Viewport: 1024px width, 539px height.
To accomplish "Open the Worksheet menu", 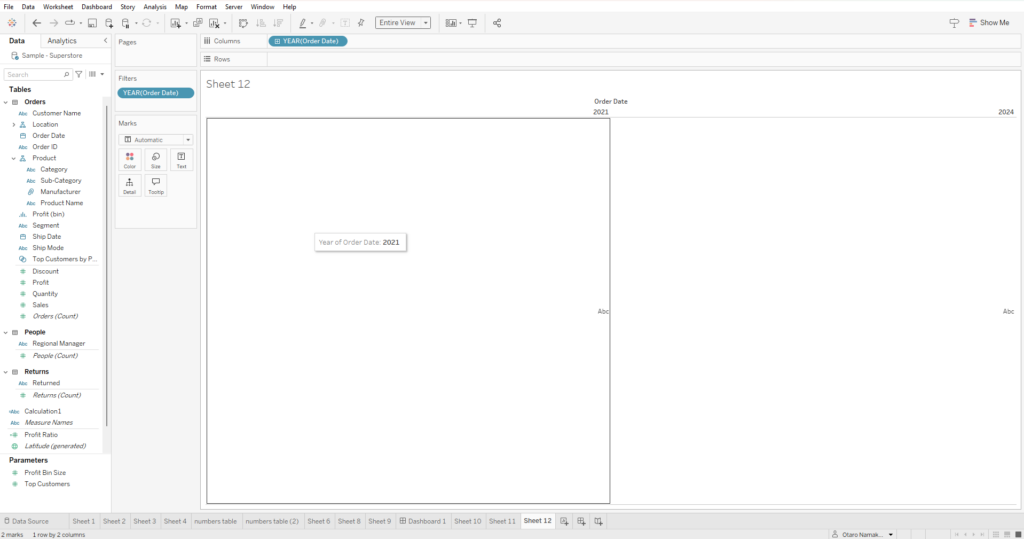I will point(58,7).
